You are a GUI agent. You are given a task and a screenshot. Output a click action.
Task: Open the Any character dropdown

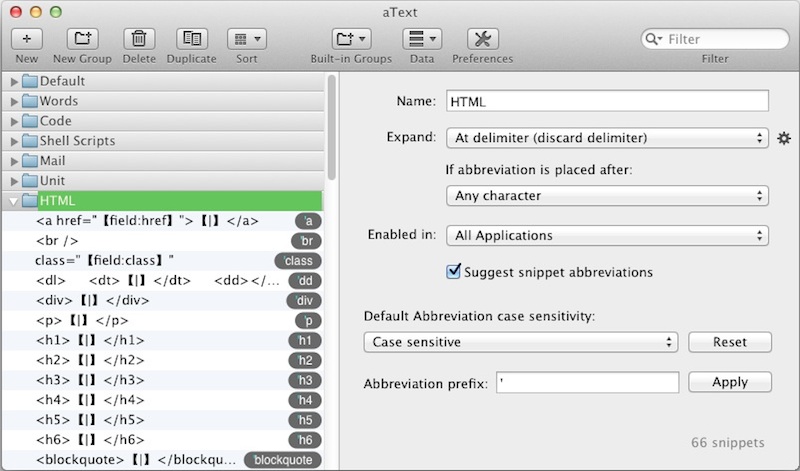pos(606,196)
